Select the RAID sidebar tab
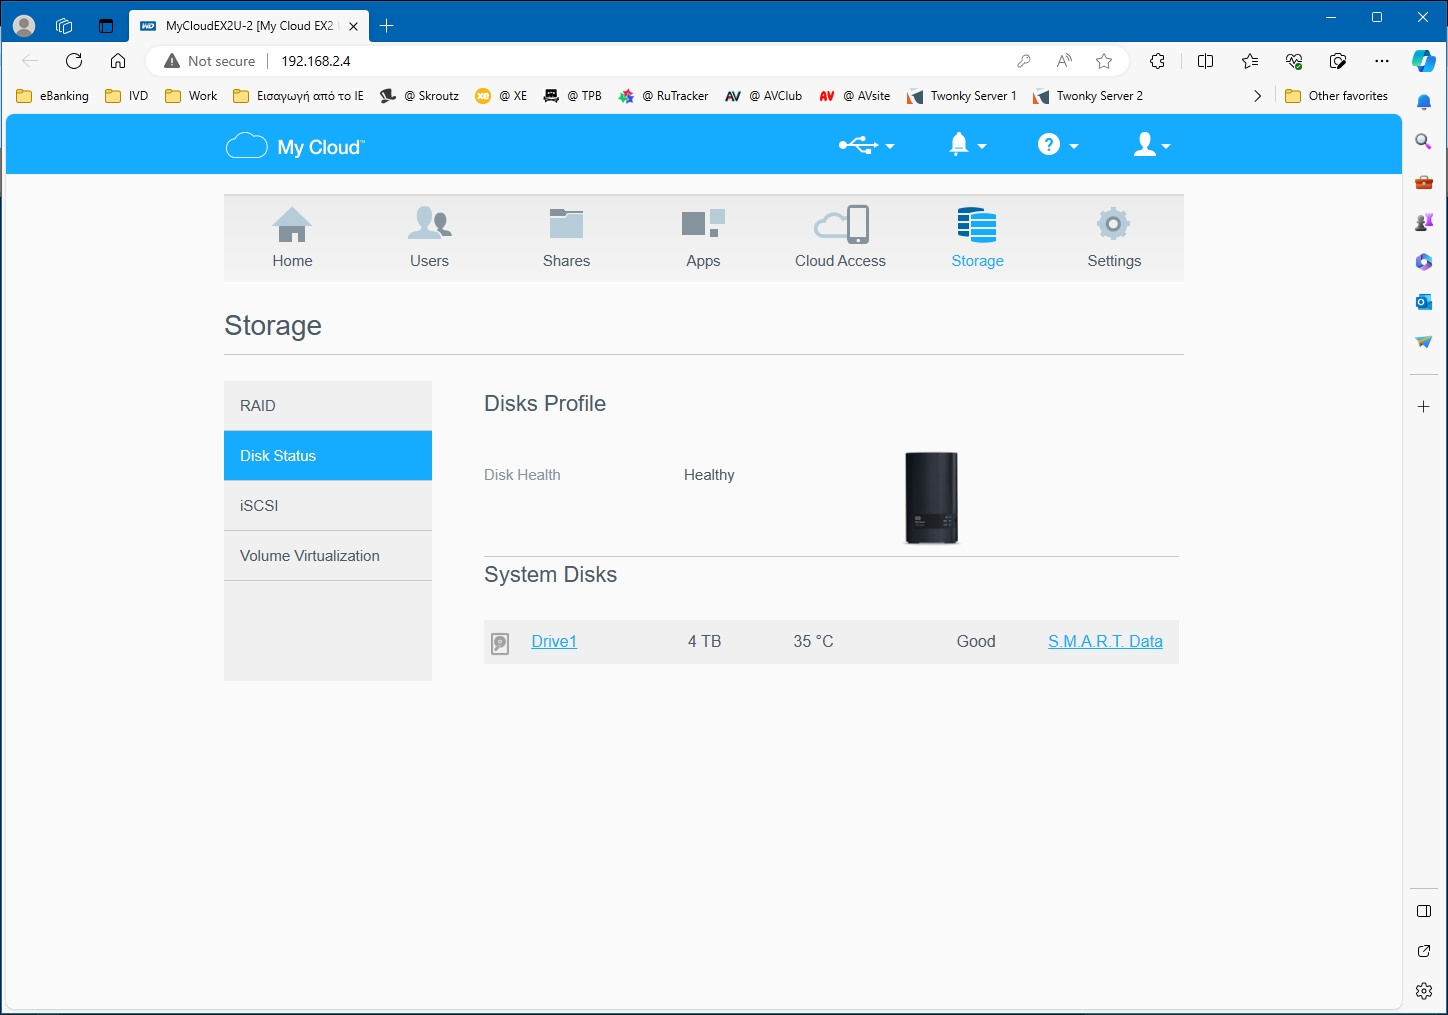This screenshot has height=1015, width=1448. [x=328, y=406]
